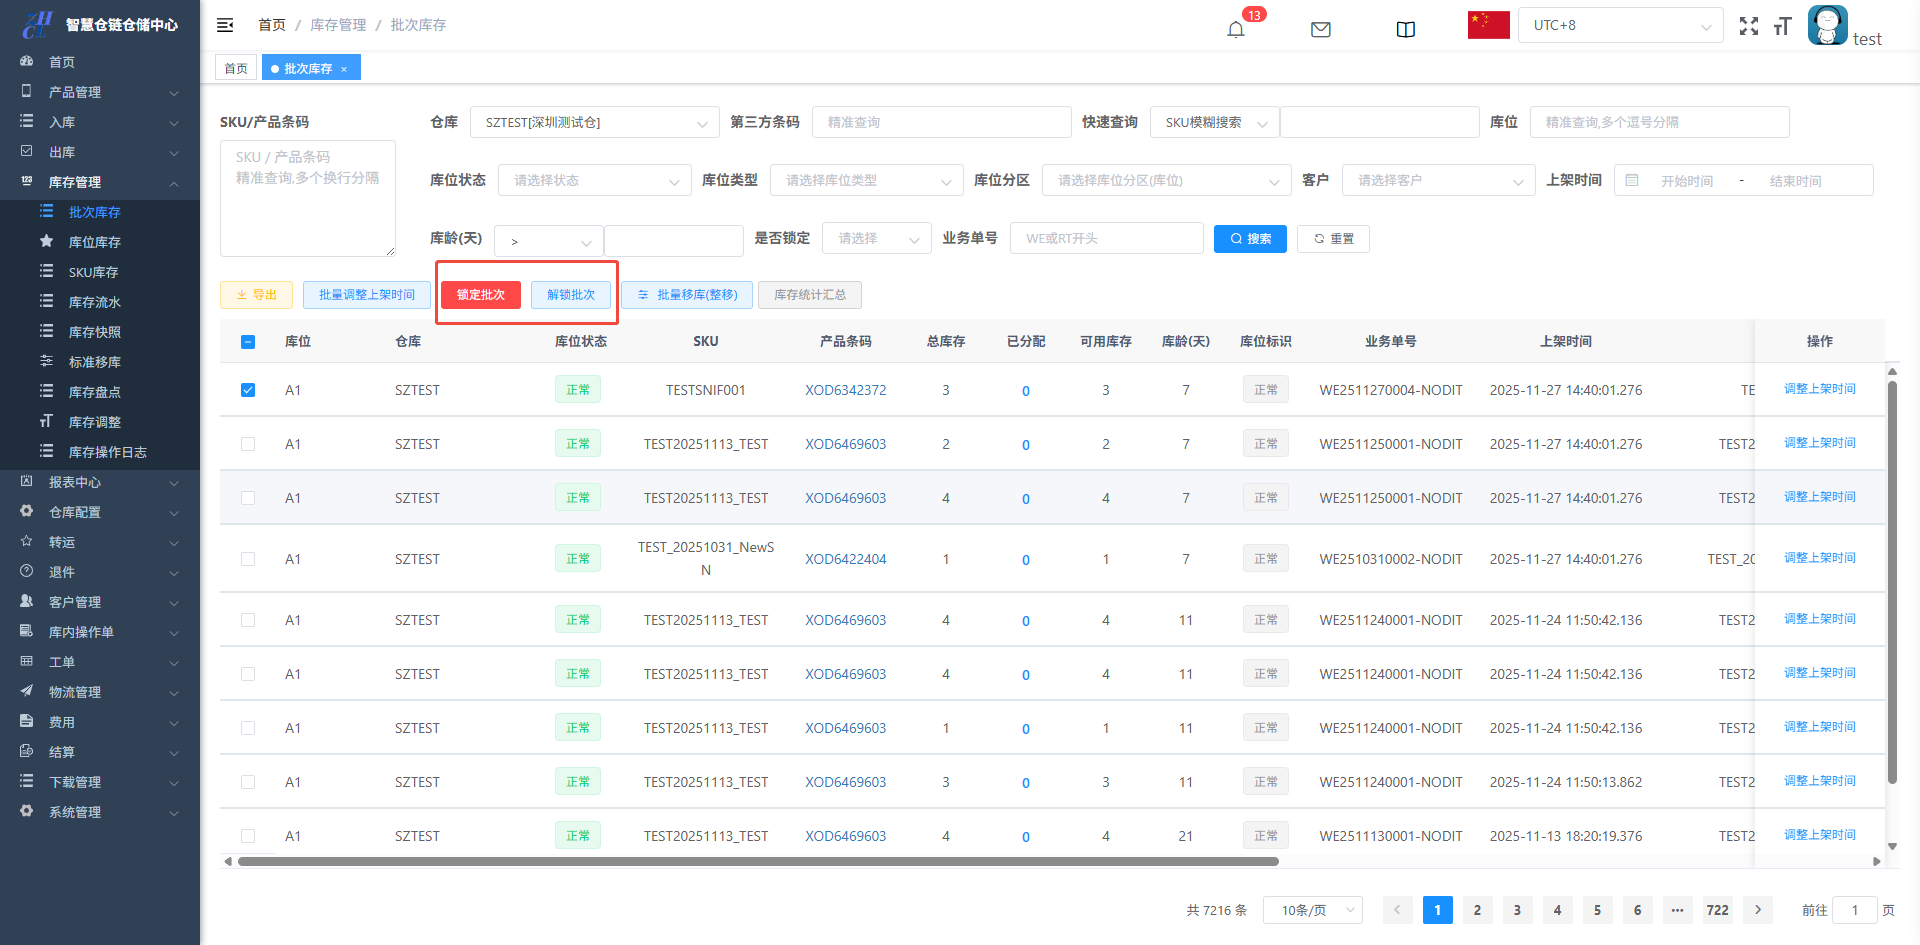Click the 业务单号 input field

[1106, 239]
